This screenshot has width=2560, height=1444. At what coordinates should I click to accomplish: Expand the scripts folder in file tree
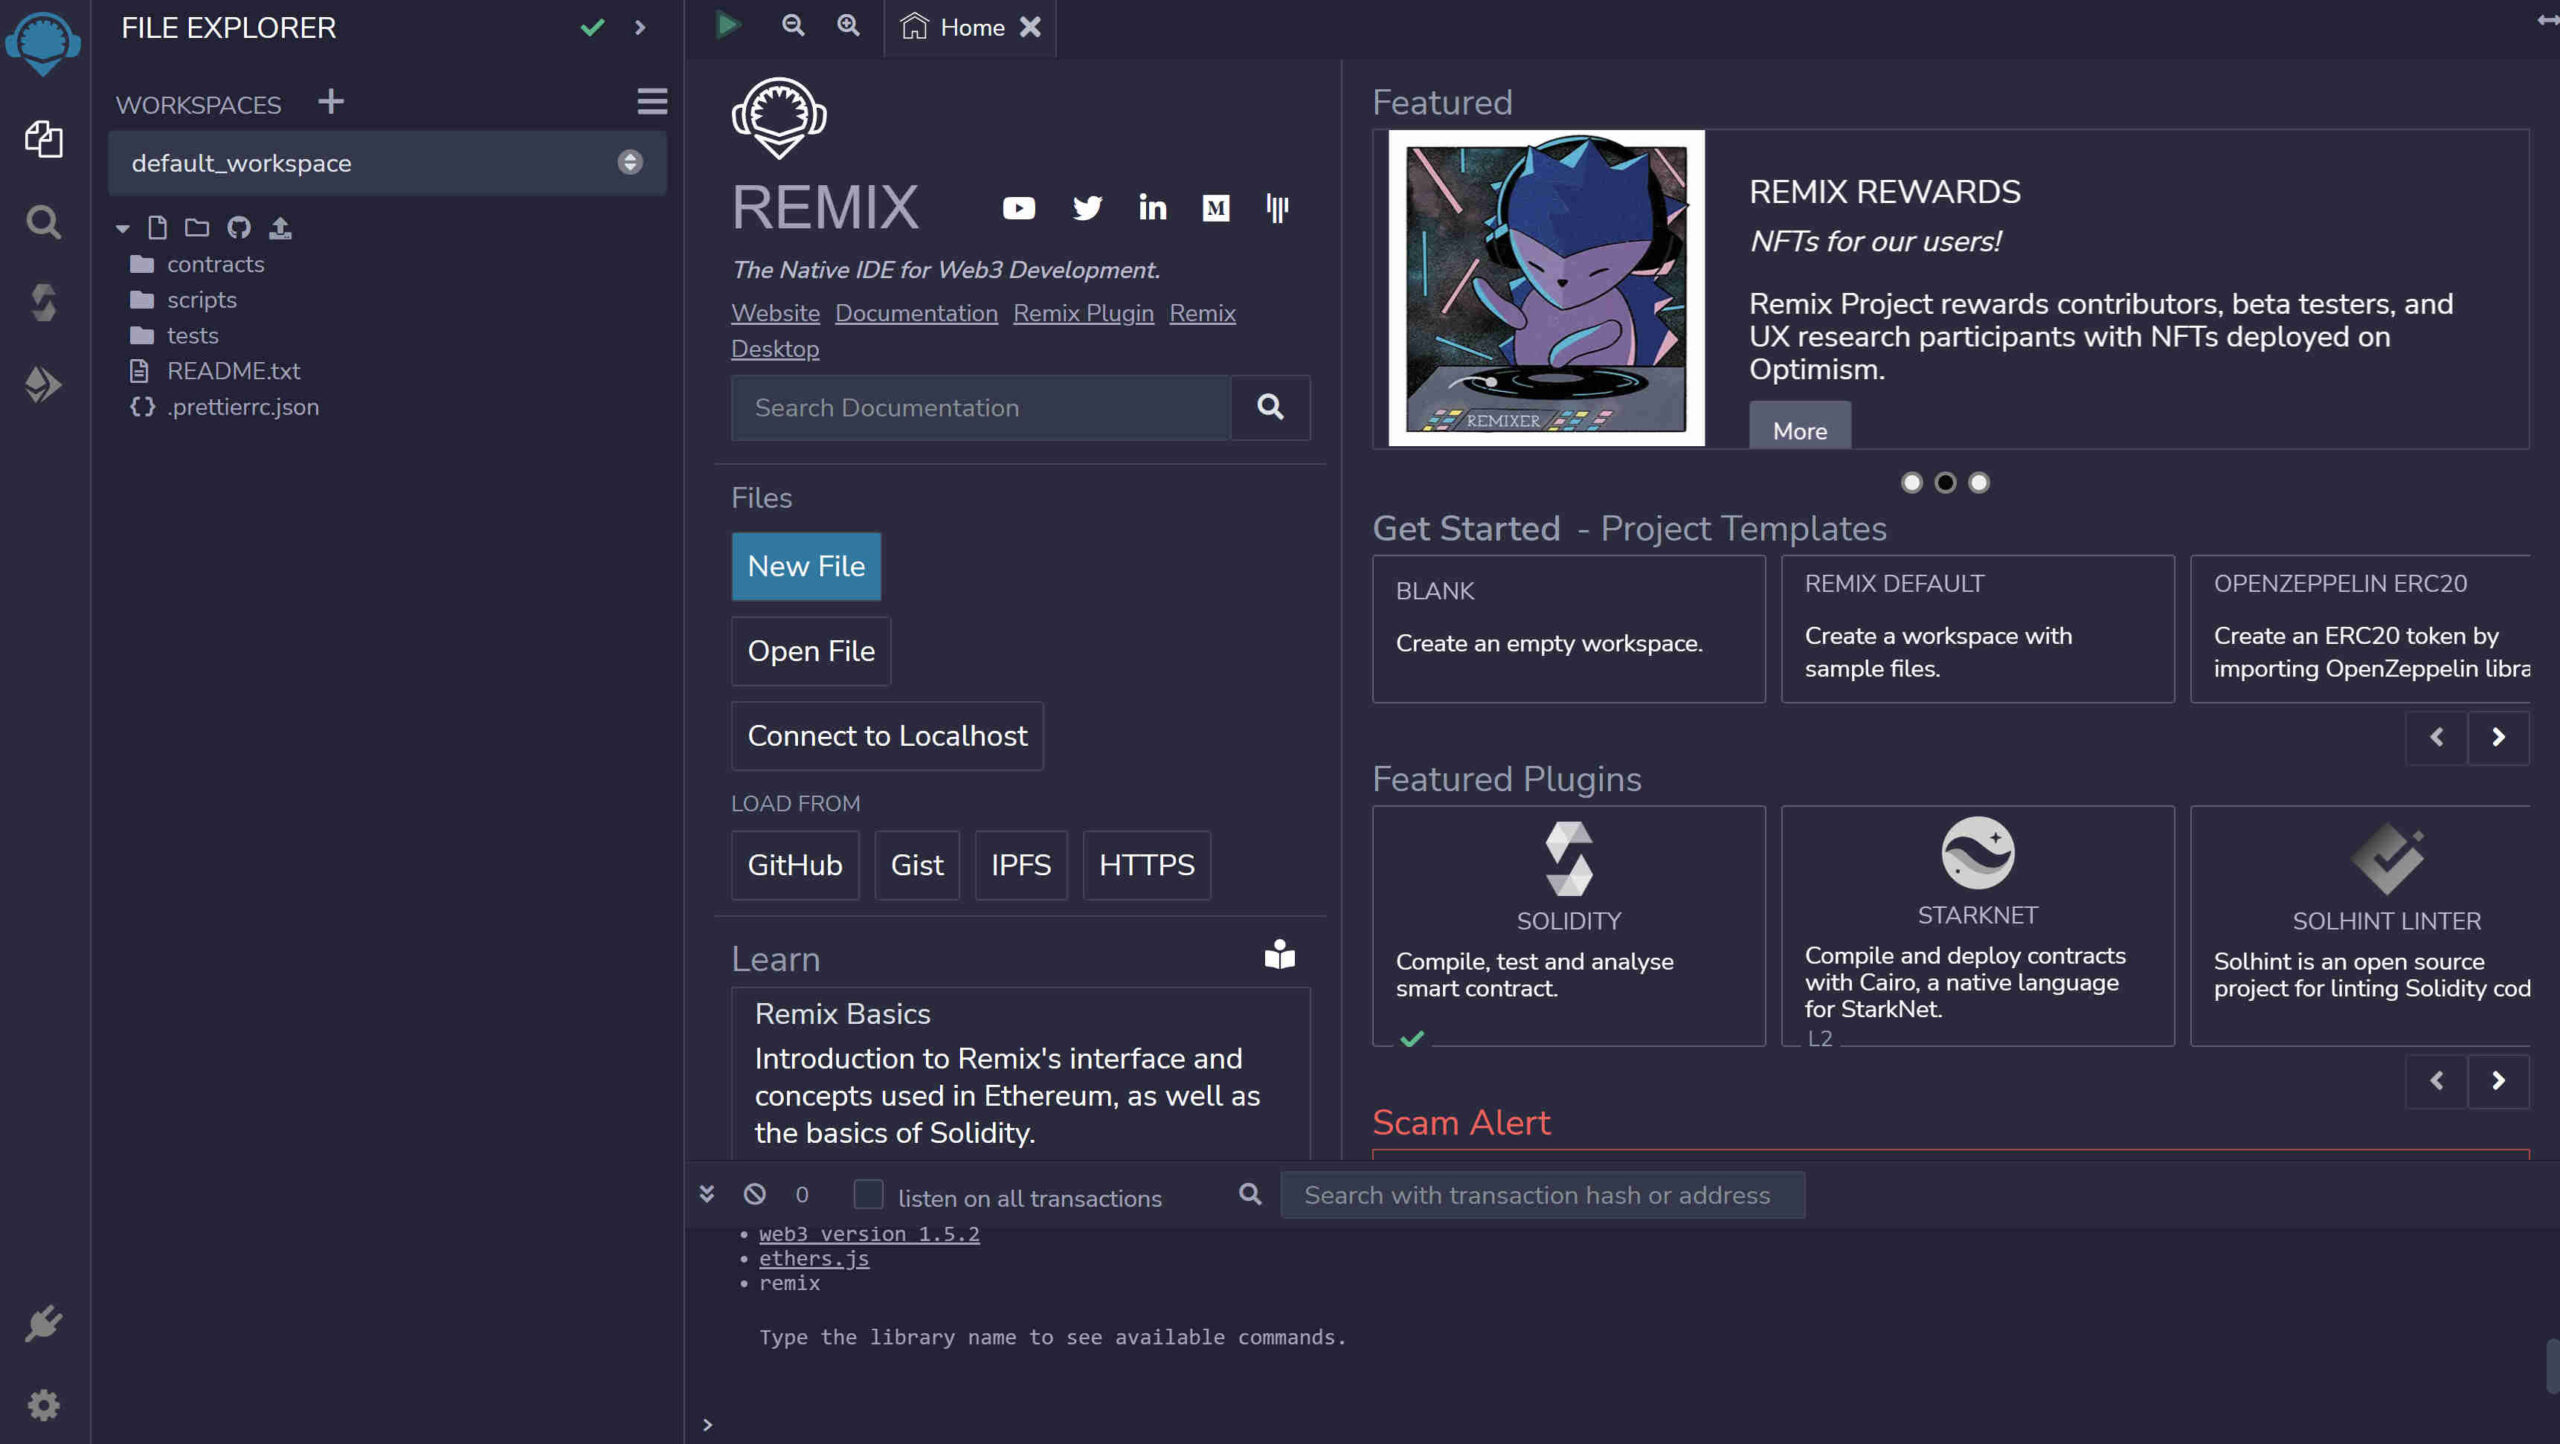pyautogui.click(x=199, y=299)
